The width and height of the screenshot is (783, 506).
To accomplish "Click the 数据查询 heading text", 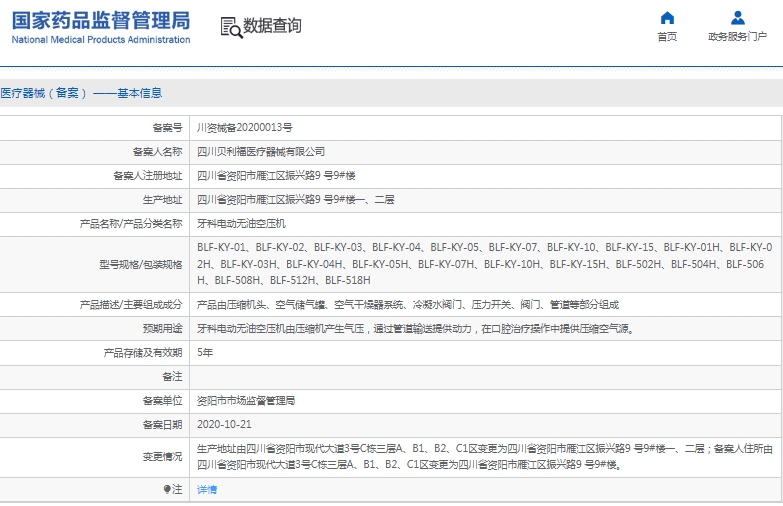I will coord(272,25).
